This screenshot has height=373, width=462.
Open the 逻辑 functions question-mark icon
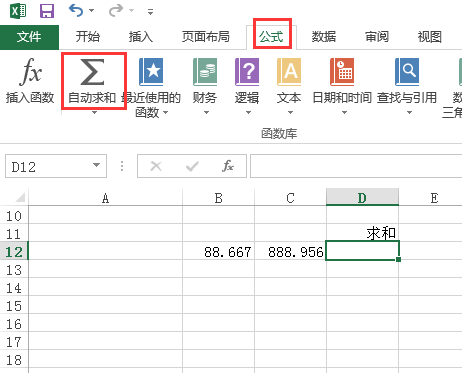247,72
